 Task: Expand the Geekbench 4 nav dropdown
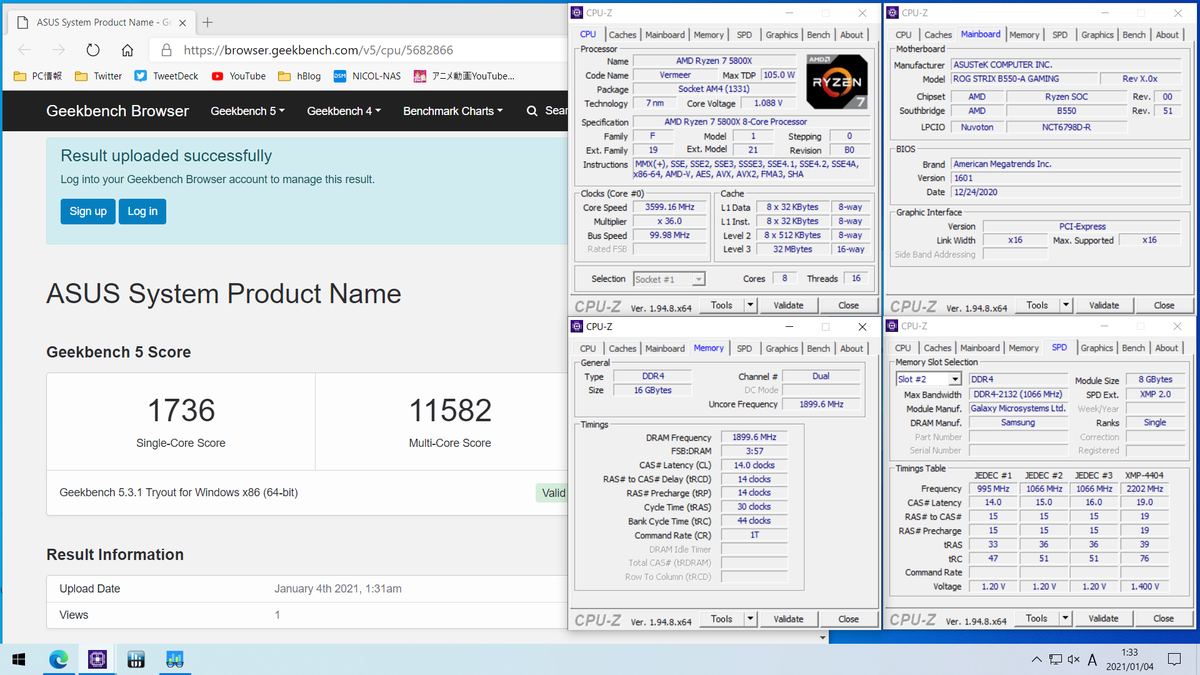point(344,111)
